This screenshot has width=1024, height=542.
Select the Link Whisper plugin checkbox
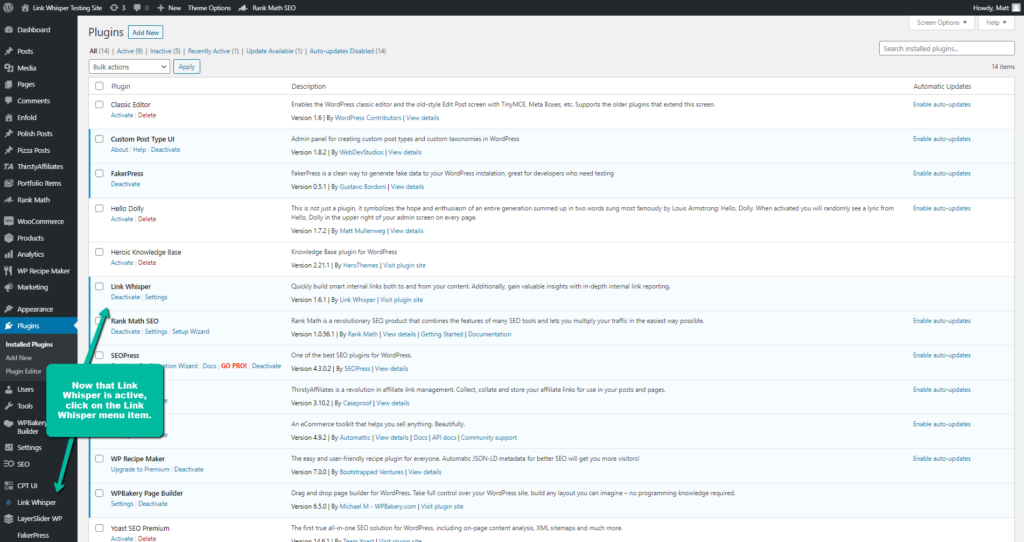(x=99, y=287)
